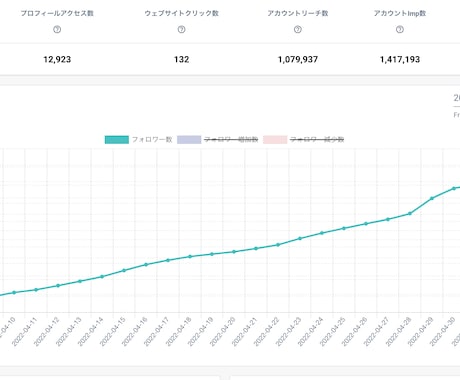
Task: Click data point for 2022-04-22
Action: tap(278, 245)
